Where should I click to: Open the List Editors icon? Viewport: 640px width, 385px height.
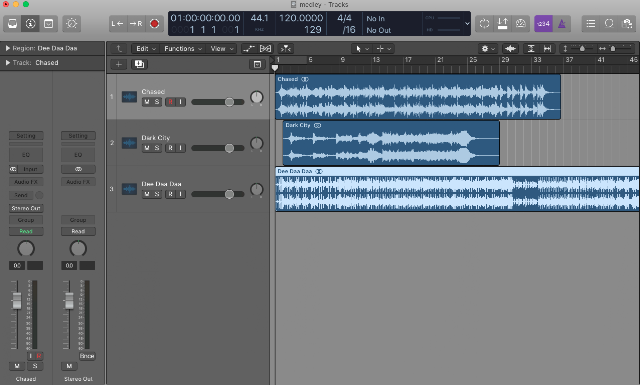click(591, 24)
